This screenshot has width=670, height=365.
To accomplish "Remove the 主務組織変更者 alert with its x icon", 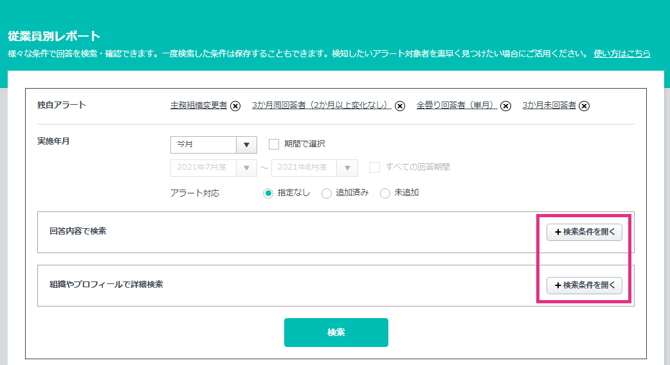I will coord(235,106).
